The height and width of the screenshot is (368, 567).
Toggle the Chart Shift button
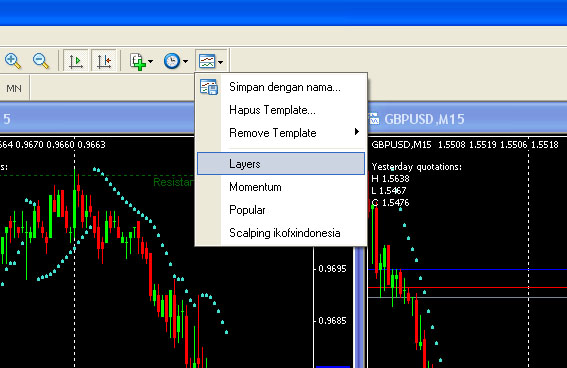point(104,61)
